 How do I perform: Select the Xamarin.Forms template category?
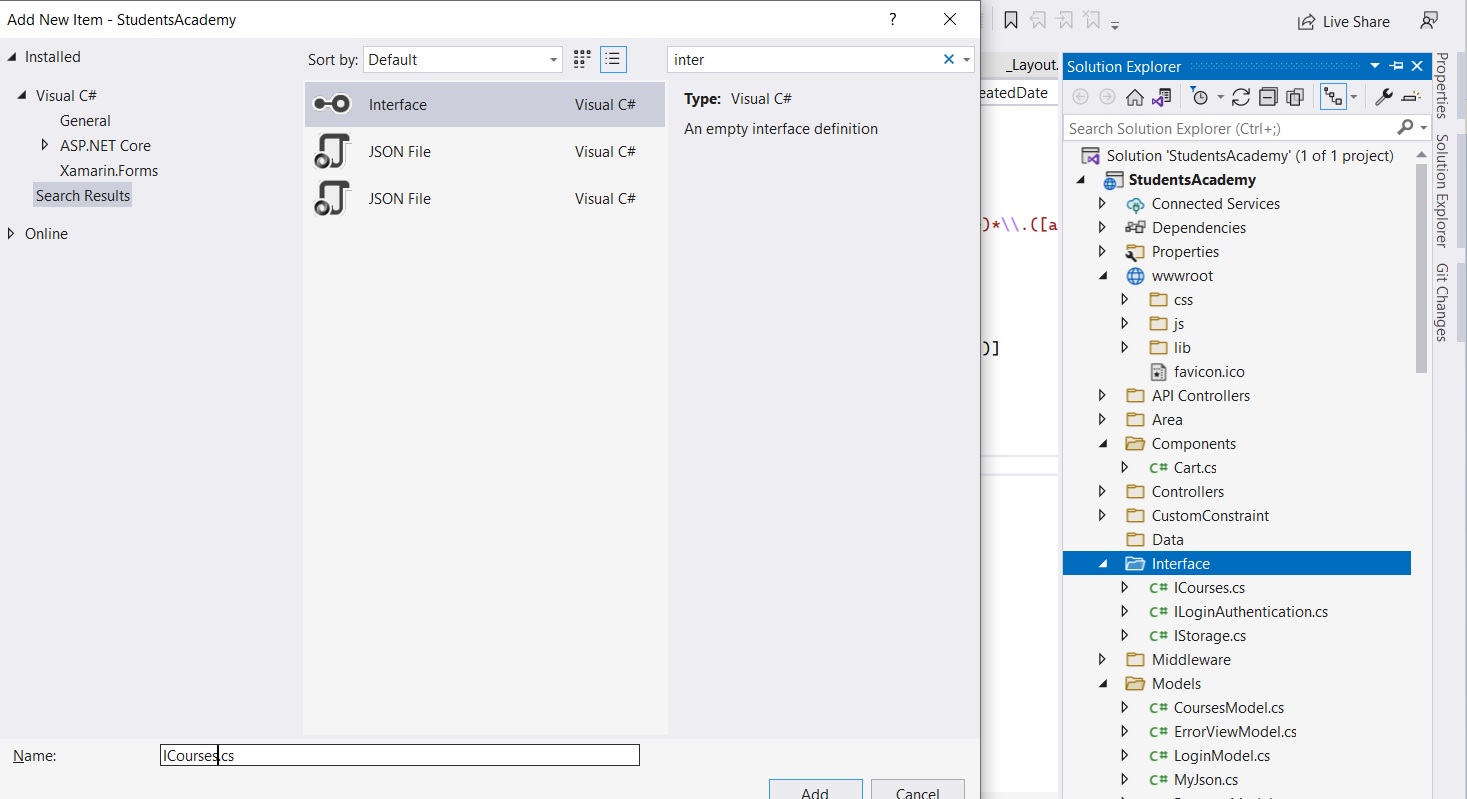(x=109, y=171)
